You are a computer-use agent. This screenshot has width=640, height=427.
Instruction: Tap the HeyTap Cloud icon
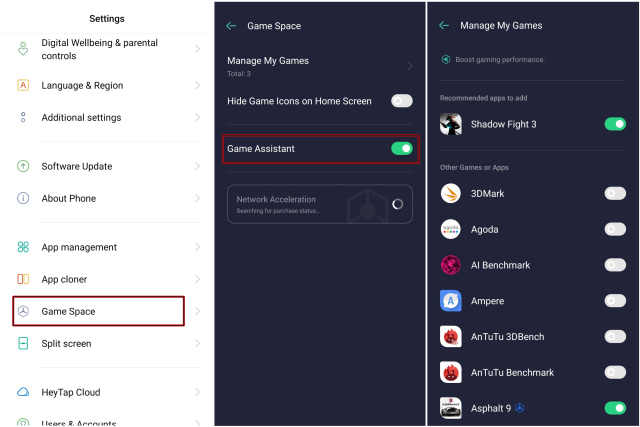click(23, 392)
